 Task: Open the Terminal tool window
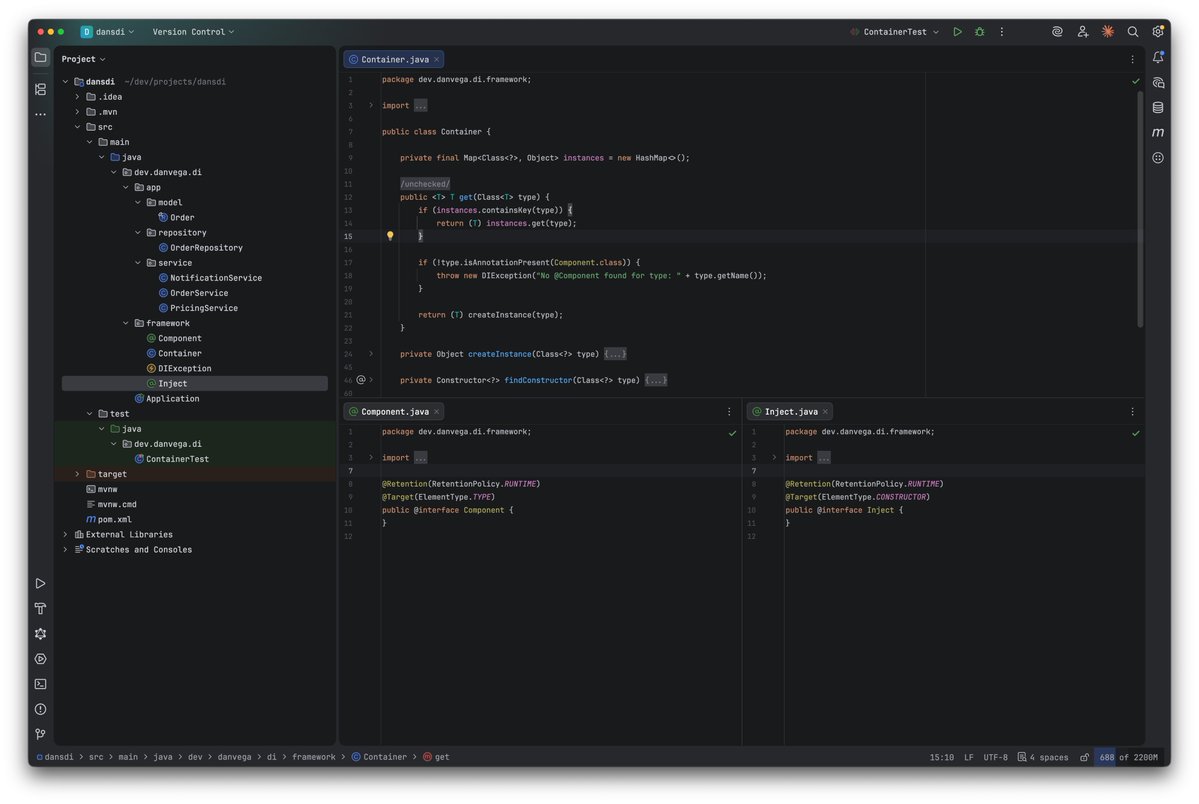coord(41,684)
